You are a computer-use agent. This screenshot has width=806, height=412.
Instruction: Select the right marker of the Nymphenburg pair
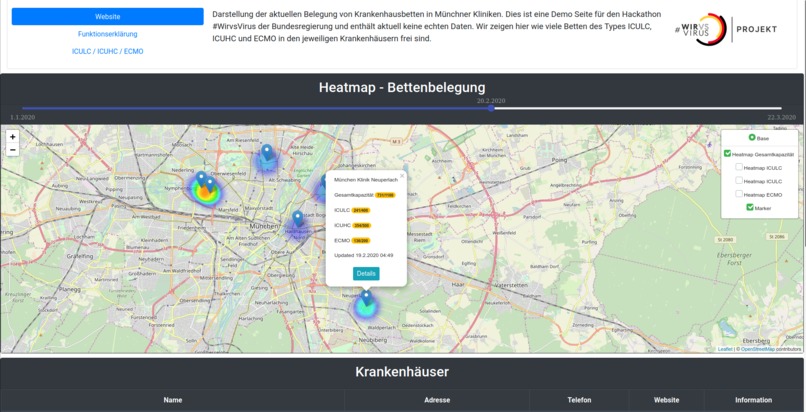[210, 185]
